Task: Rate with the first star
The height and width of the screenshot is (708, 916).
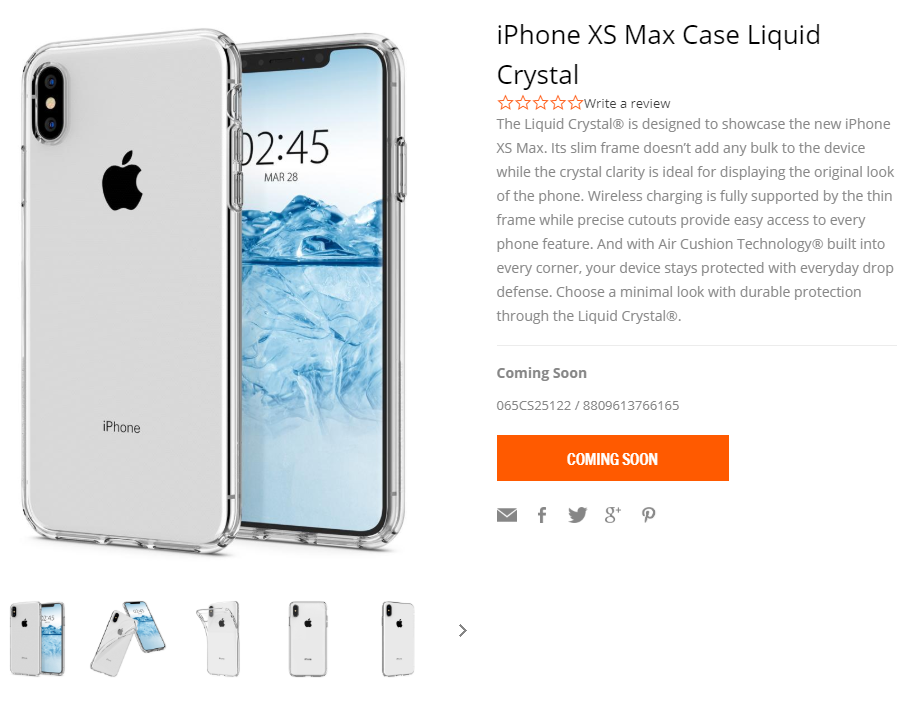Action: (505, 103)
